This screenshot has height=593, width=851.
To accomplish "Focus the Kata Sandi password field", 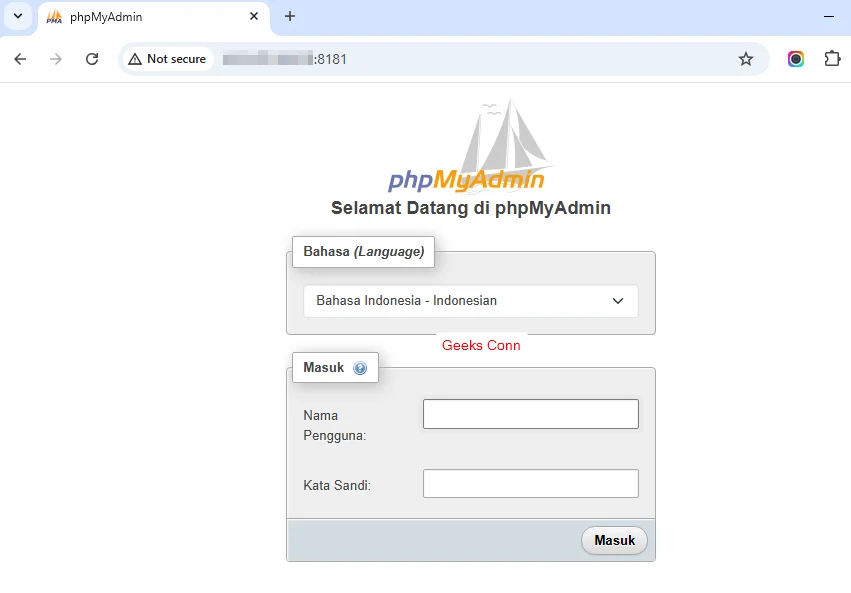I will (x=530, y=483).
